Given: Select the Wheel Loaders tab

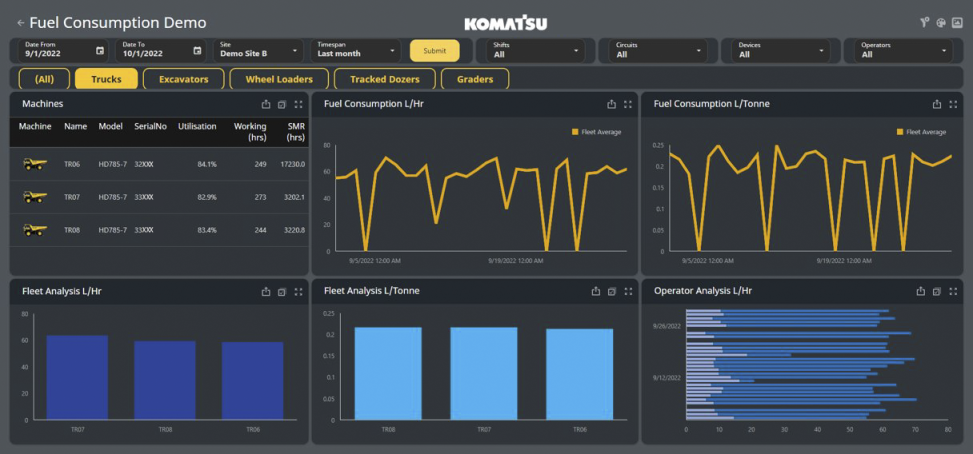Looking at the screenshot, I should pyautogui.click(x=279, y=79).
